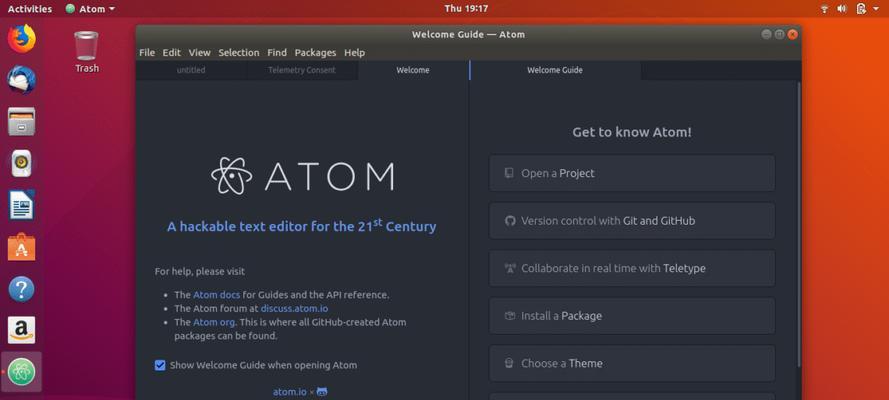
Task: Click the network status icon in top bar
Action: click(x=824, y=8)
